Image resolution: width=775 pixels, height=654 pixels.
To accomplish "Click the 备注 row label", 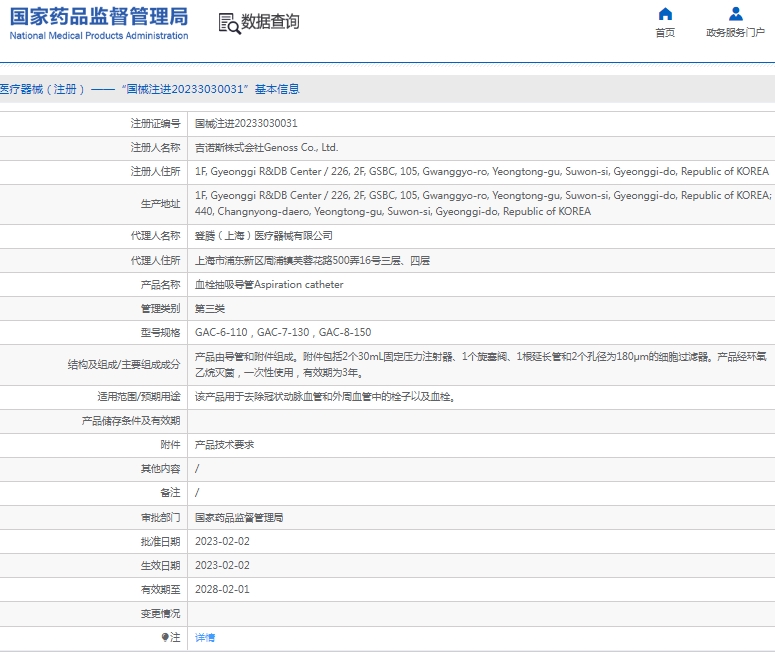I will pos(170,493).
